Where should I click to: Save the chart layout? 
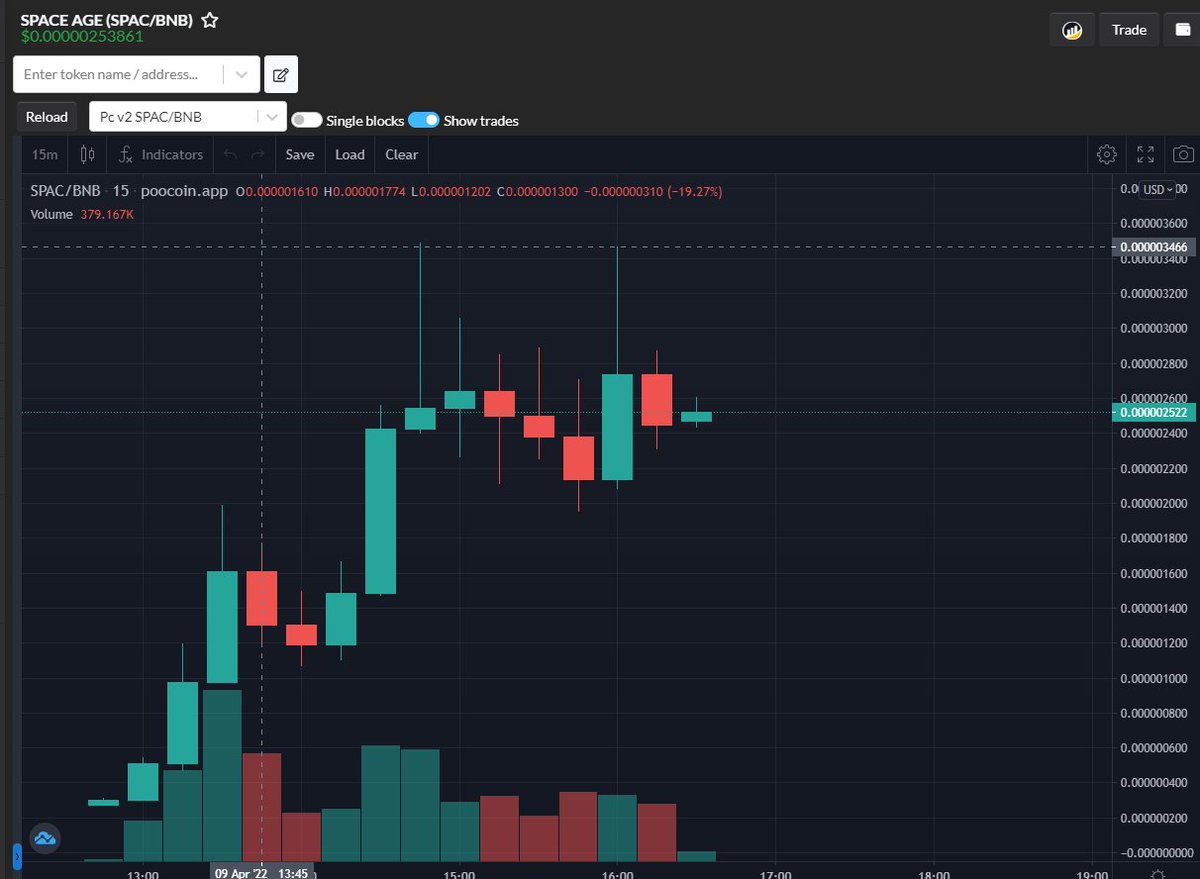(299, 154)
